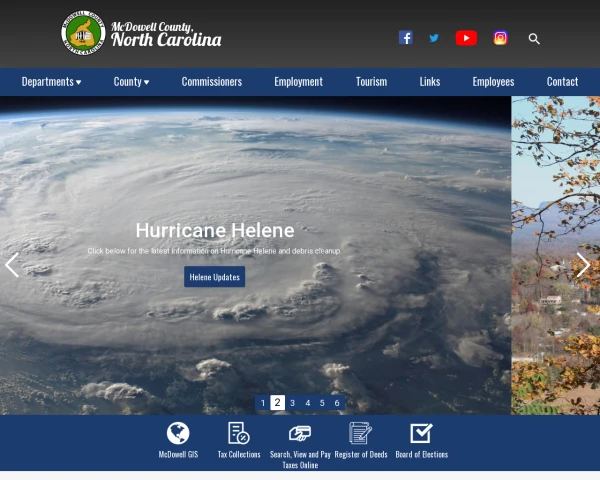Select active slide 2 indicator
Image resolution: width=600 pixels, height=480 pixels.
[x=278, y=403]
